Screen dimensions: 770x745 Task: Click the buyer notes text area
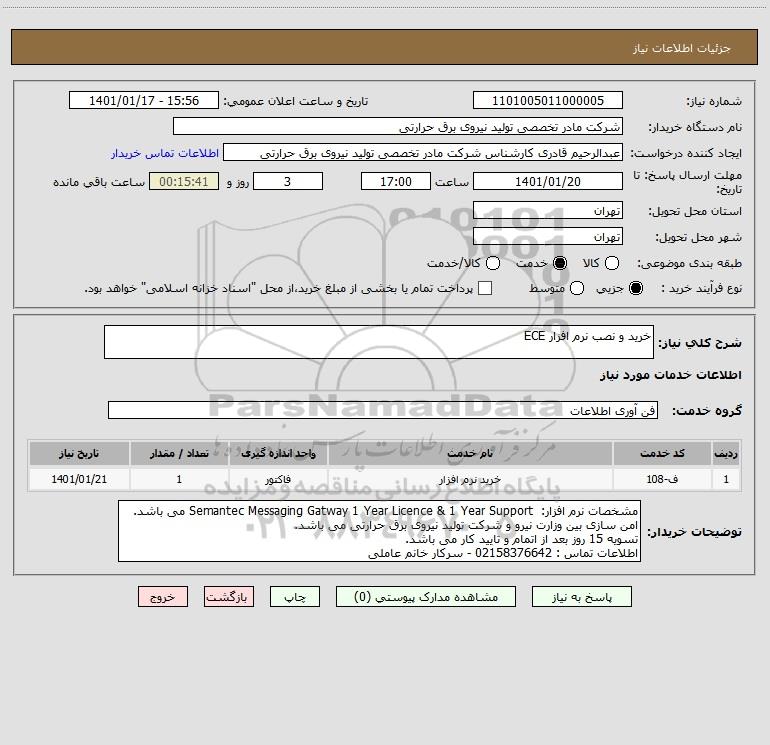pyautogui.click(x=379, y=532)
